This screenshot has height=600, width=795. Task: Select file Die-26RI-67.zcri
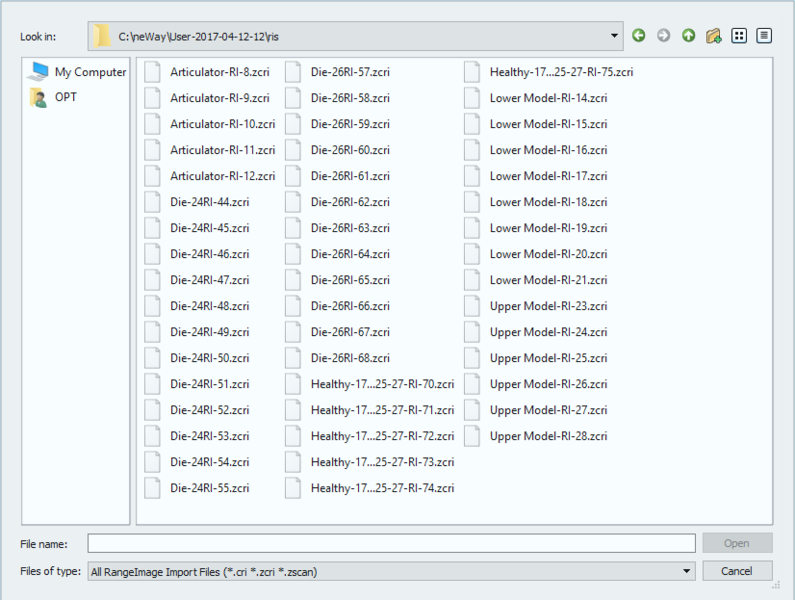tap(350, 332)
